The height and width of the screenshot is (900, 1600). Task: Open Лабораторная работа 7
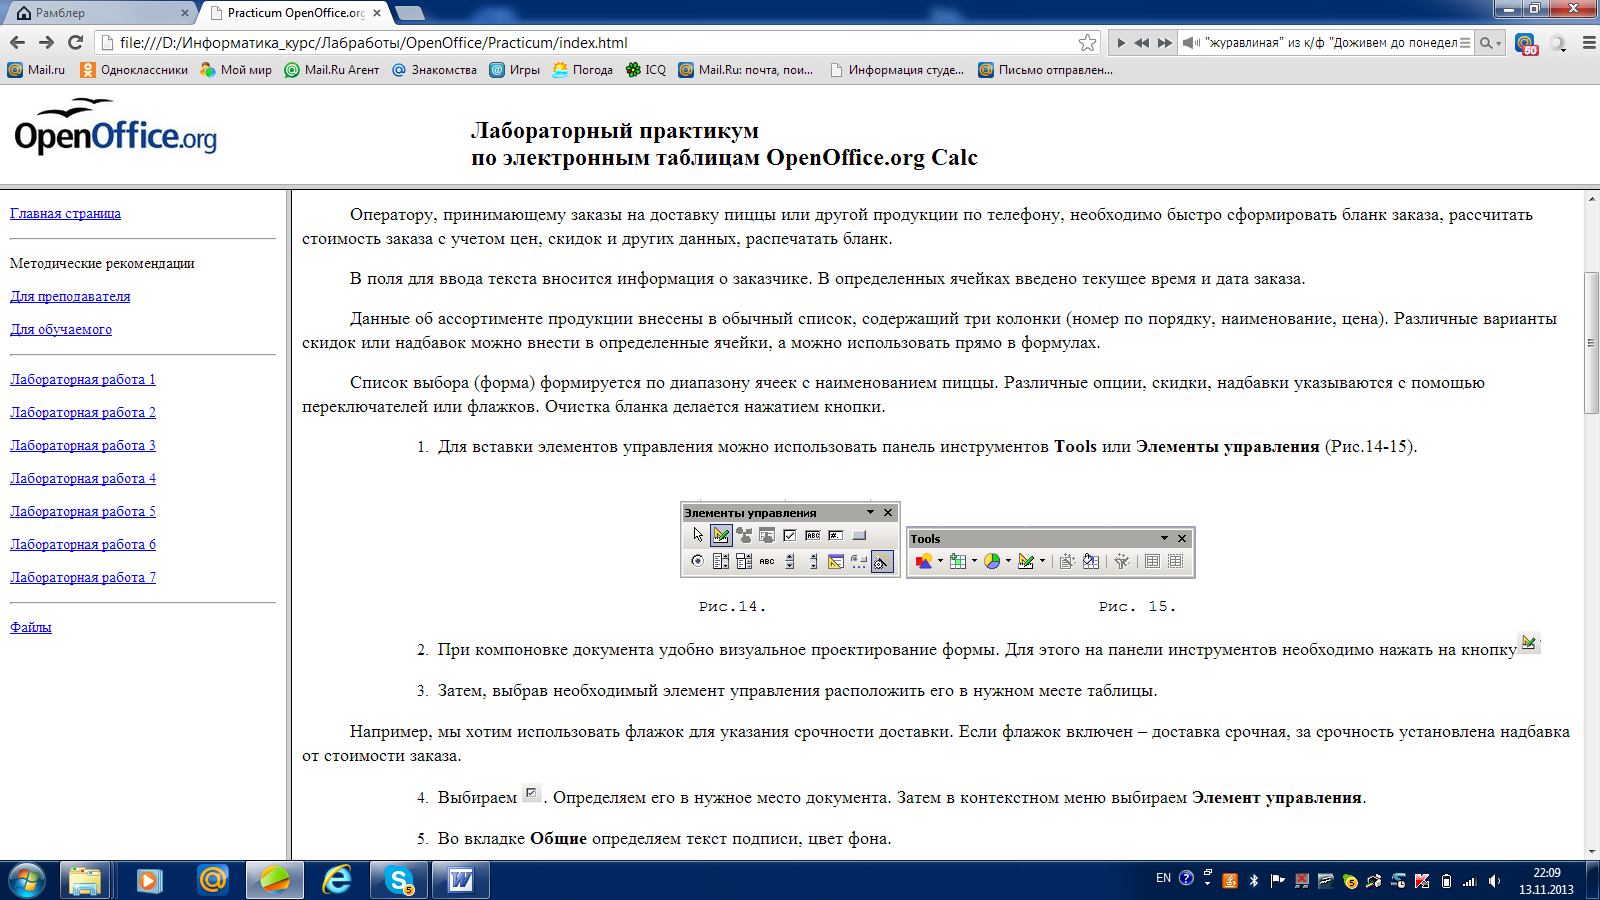pyautogui.click(x=83, y=577)
